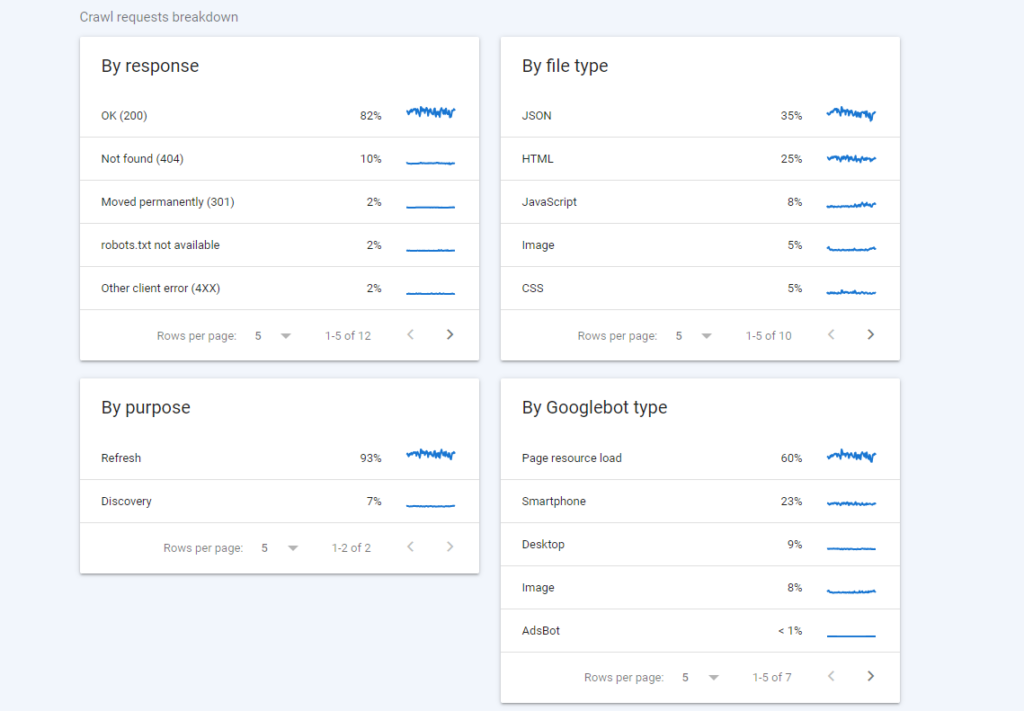
Task: Click the previous page arrow in By file type
Action: tap(831, 335)
